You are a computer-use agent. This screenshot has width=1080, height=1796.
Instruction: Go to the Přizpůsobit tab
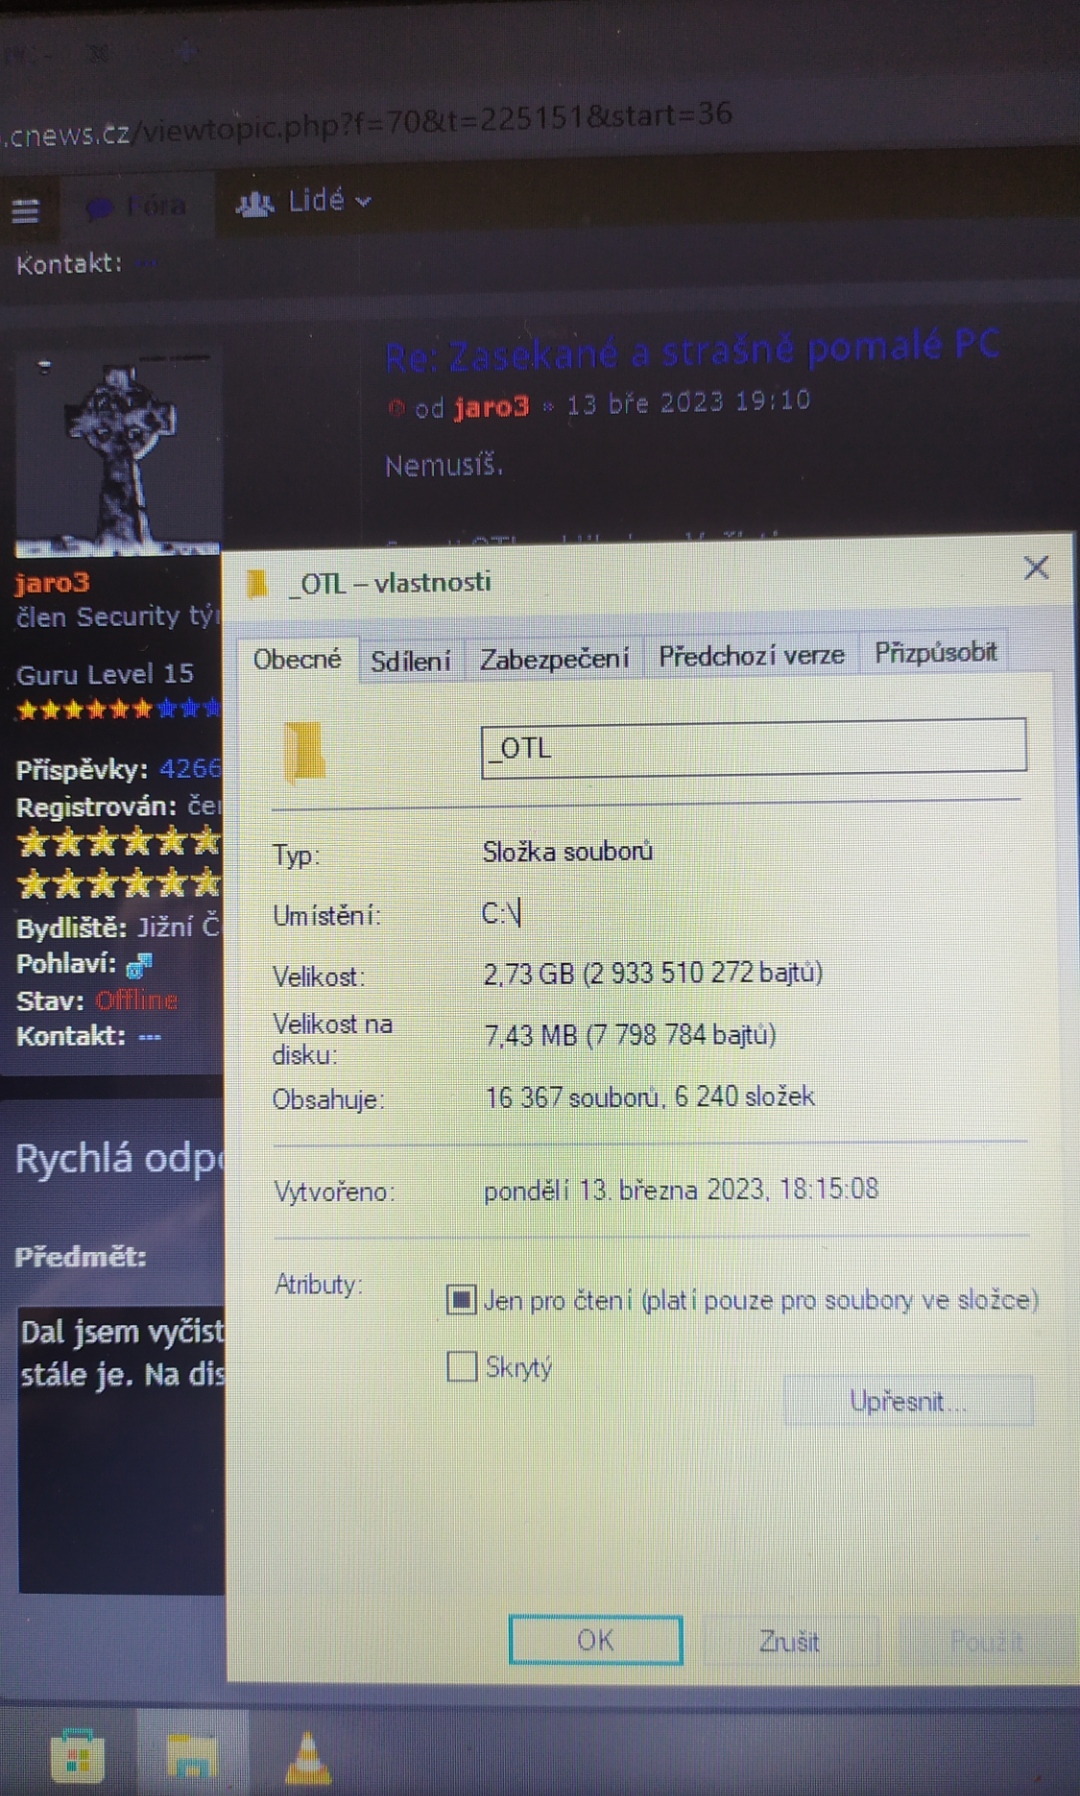point(935,653)
